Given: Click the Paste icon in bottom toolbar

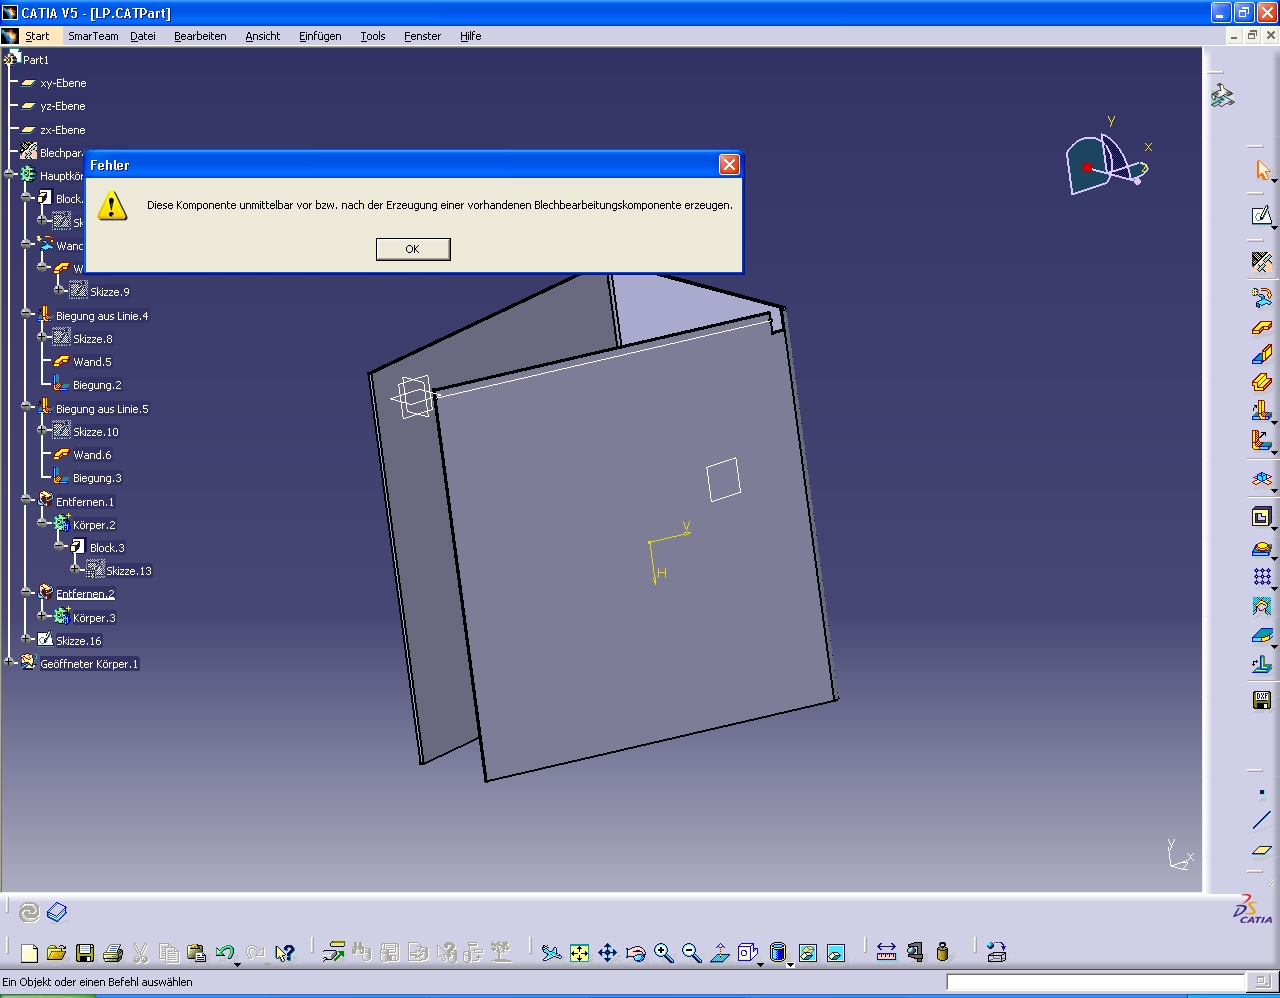Looking at the screenshot, I should click(197, 953).
